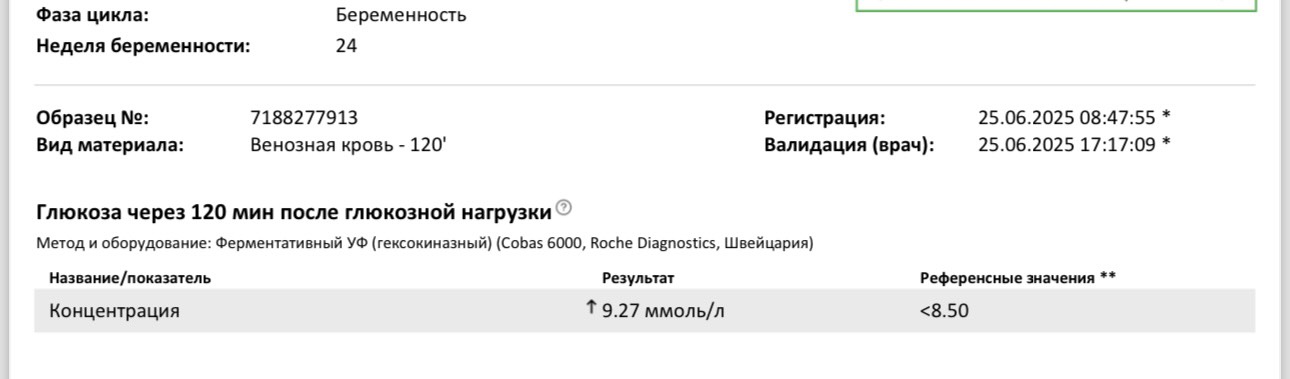Screen dimensions: 1290x379
Task: Click the 'Регистрация:' label
Action: [x=825, y=118]
